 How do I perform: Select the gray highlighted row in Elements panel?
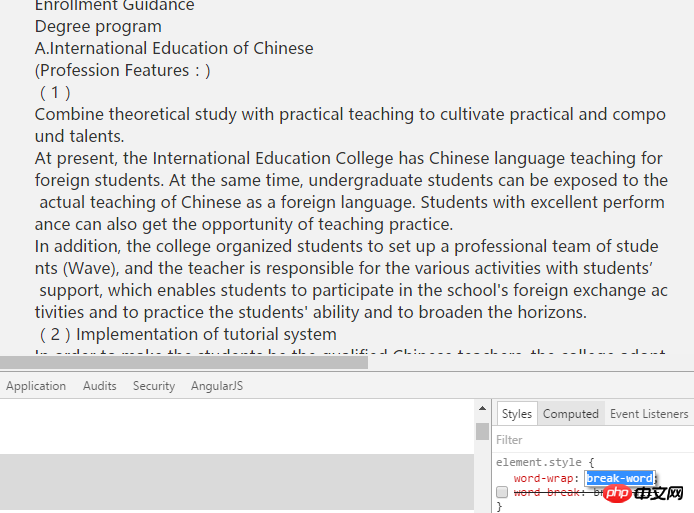click(237, 482)
